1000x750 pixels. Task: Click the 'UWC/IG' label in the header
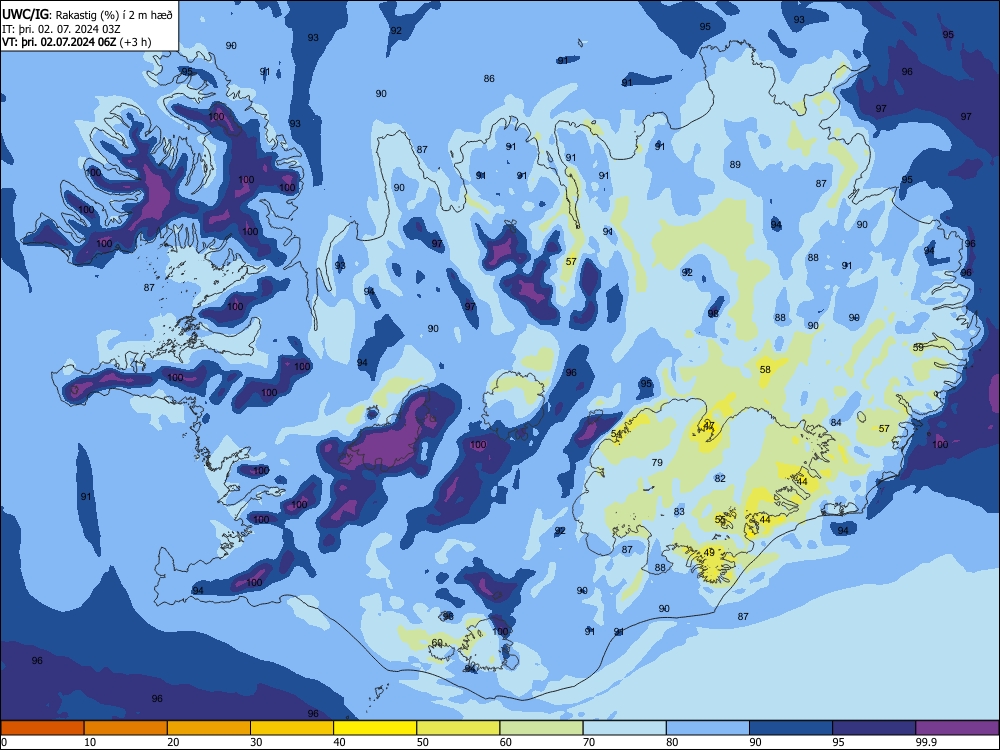coord(26,15)
